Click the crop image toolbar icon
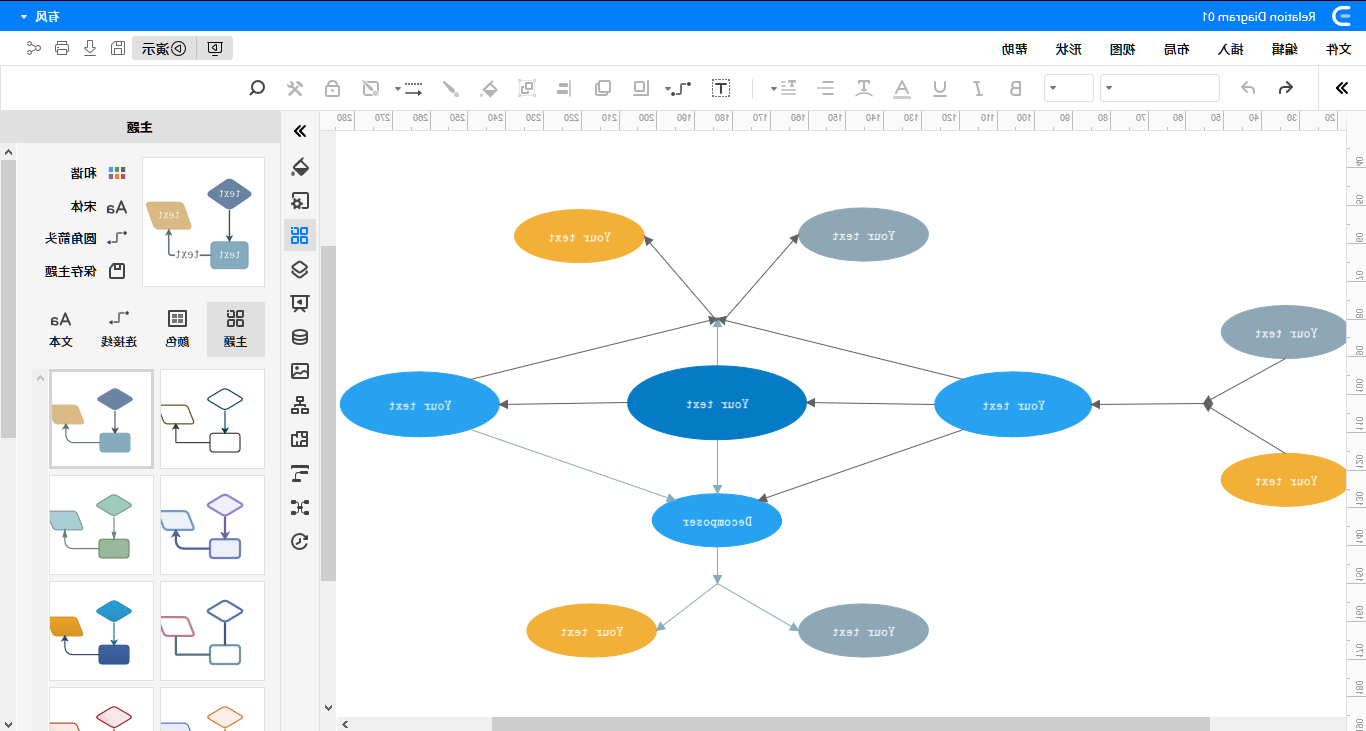1366x731 pixels. click(x=371, y=88)
